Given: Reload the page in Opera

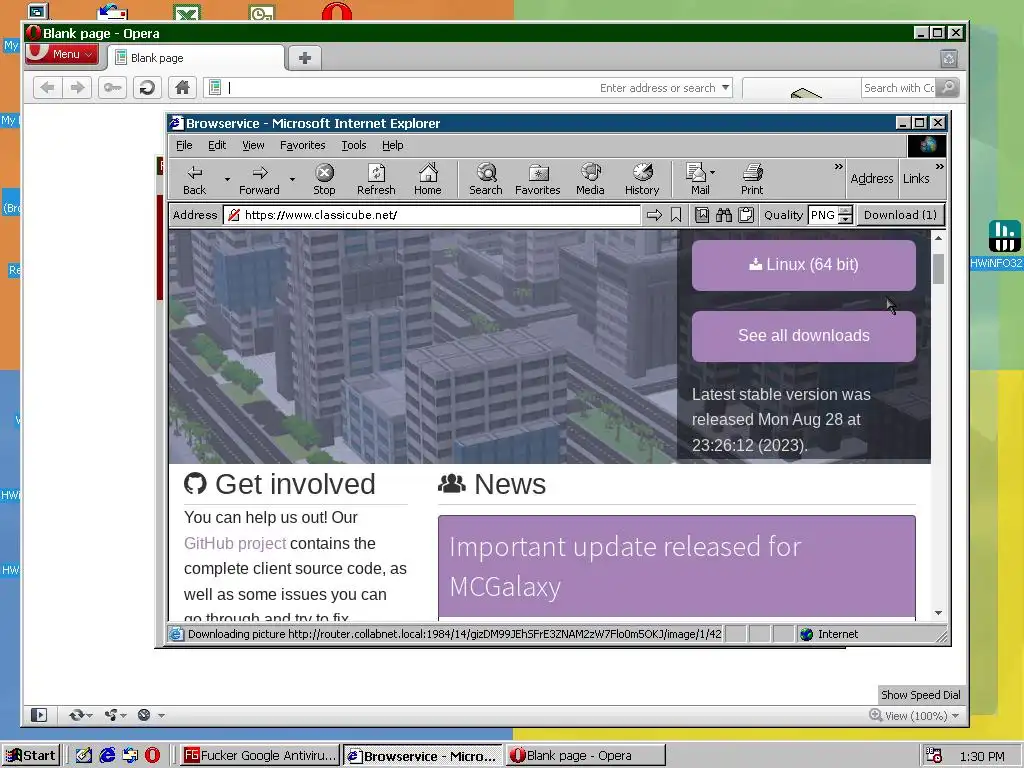Looking at the screenshot, I should (148, 88).
